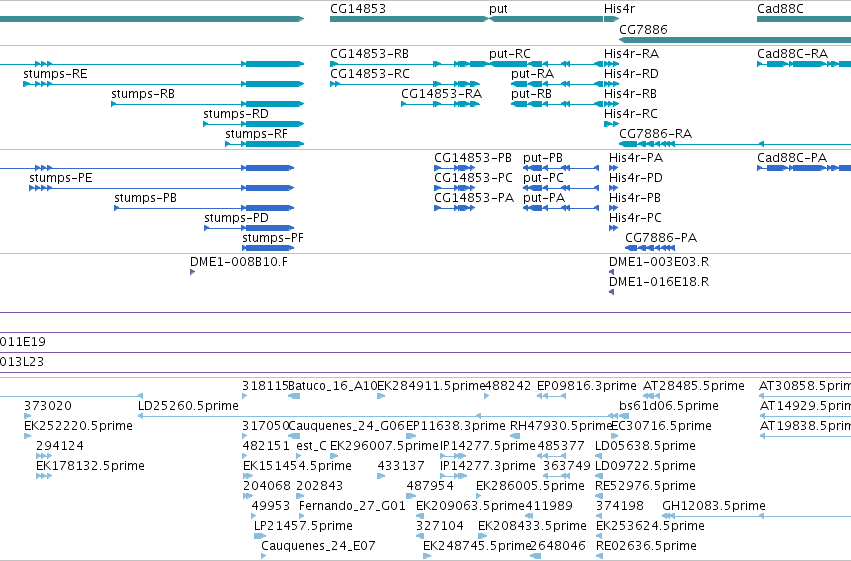Select the CG14853 gene bar
Screen dimensions: 851x561
409,19
